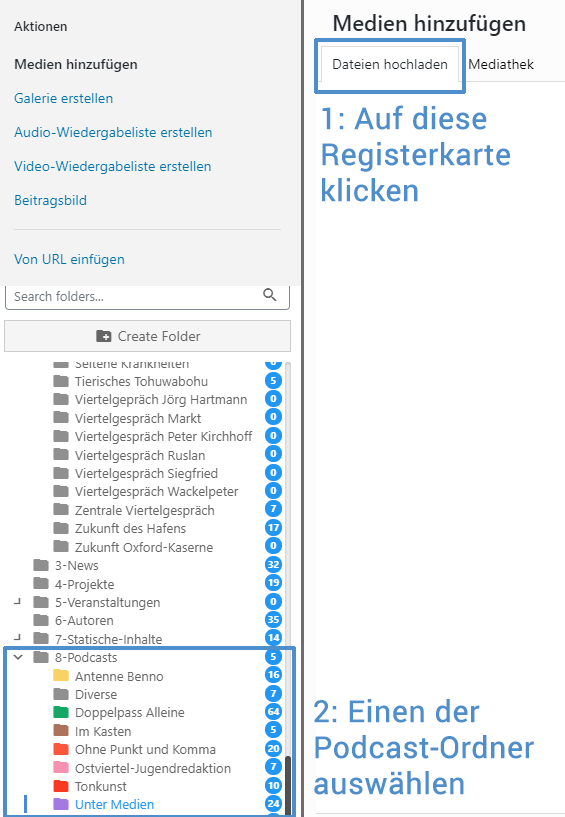Switch to the Dateien hochladen tab
This screenshot has width=565, height=817.
coord(390,64)
